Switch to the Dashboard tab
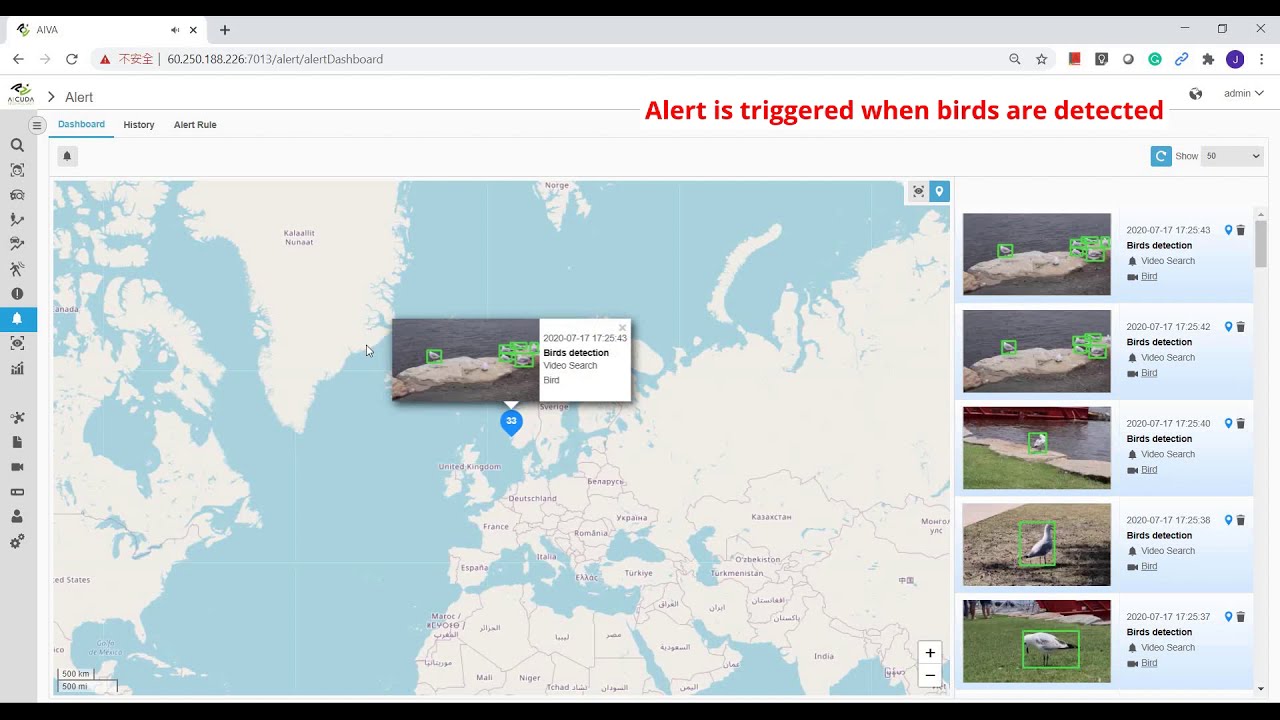 click(81, 124)
